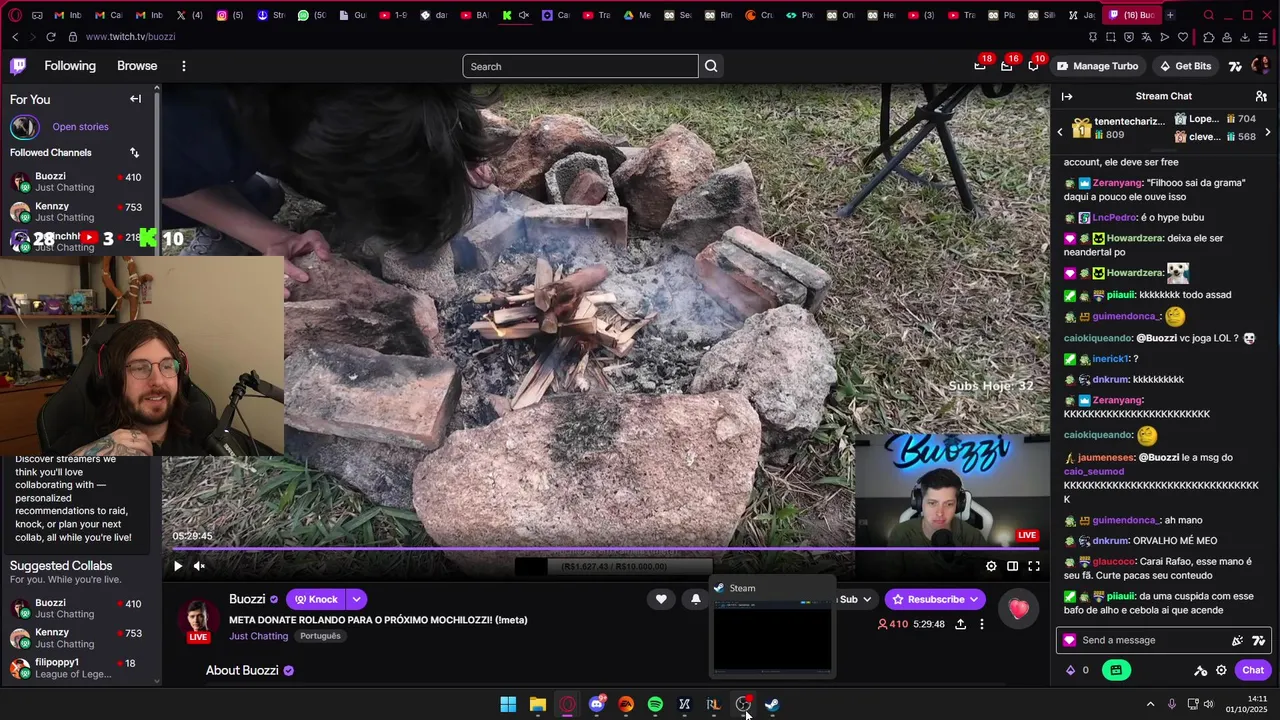Play the paused stream
The image size is (1280, 720).
(178, 566)
